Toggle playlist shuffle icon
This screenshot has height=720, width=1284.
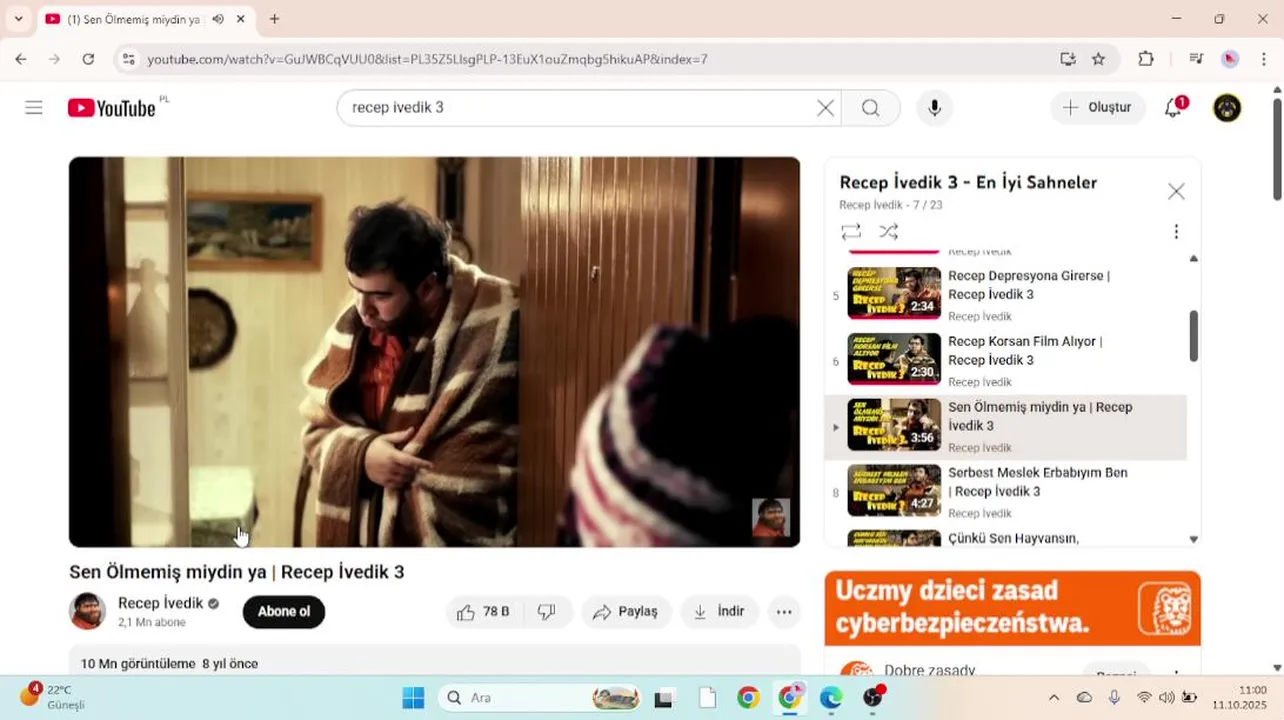click(x=888, y=232)
